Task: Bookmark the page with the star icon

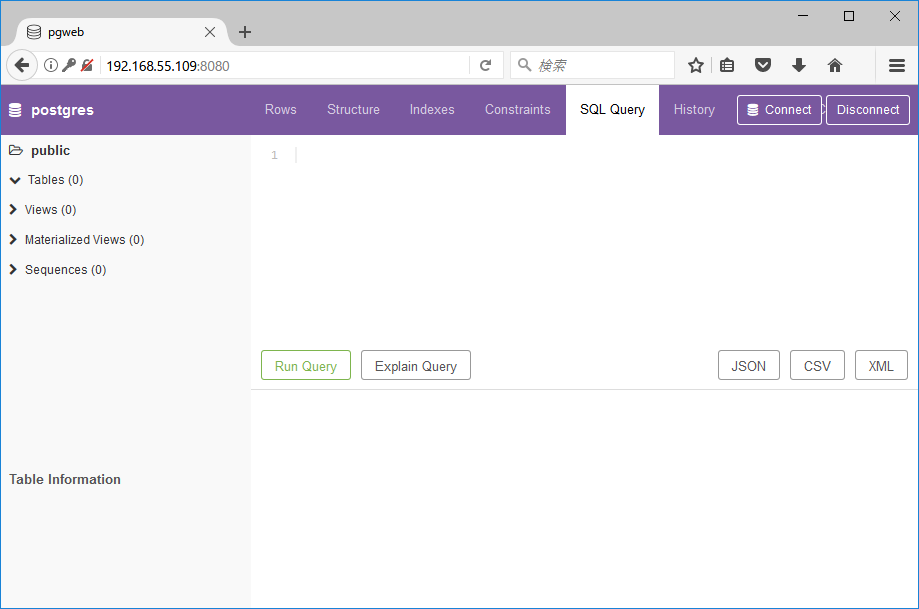Action: (x=695, y=64)
